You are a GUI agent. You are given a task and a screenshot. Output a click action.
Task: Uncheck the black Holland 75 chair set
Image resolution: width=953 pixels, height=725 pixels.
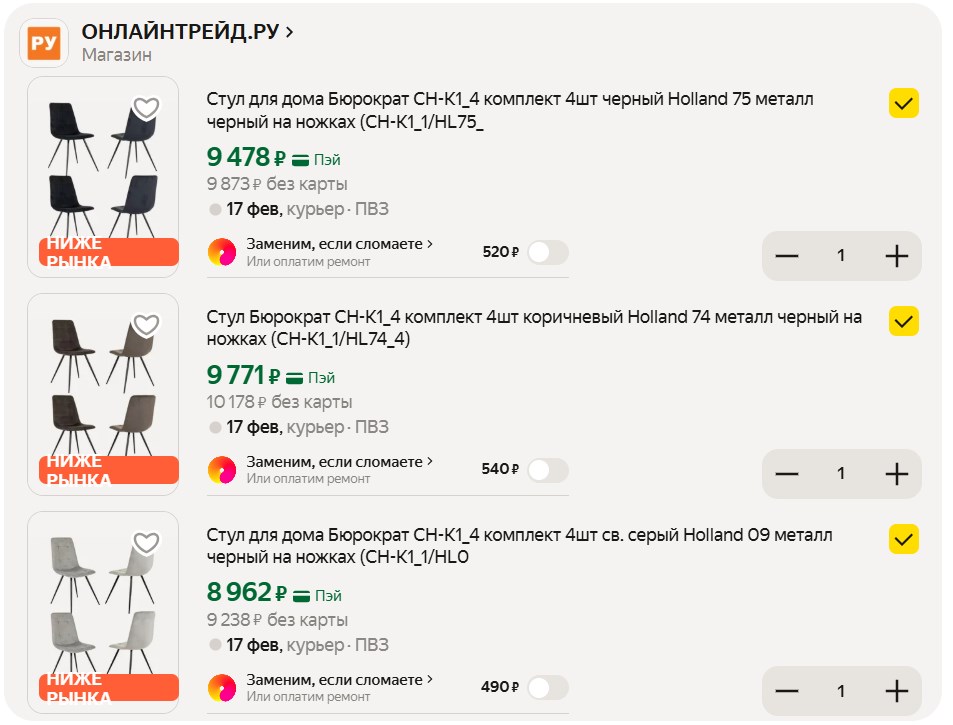[904, 104]
